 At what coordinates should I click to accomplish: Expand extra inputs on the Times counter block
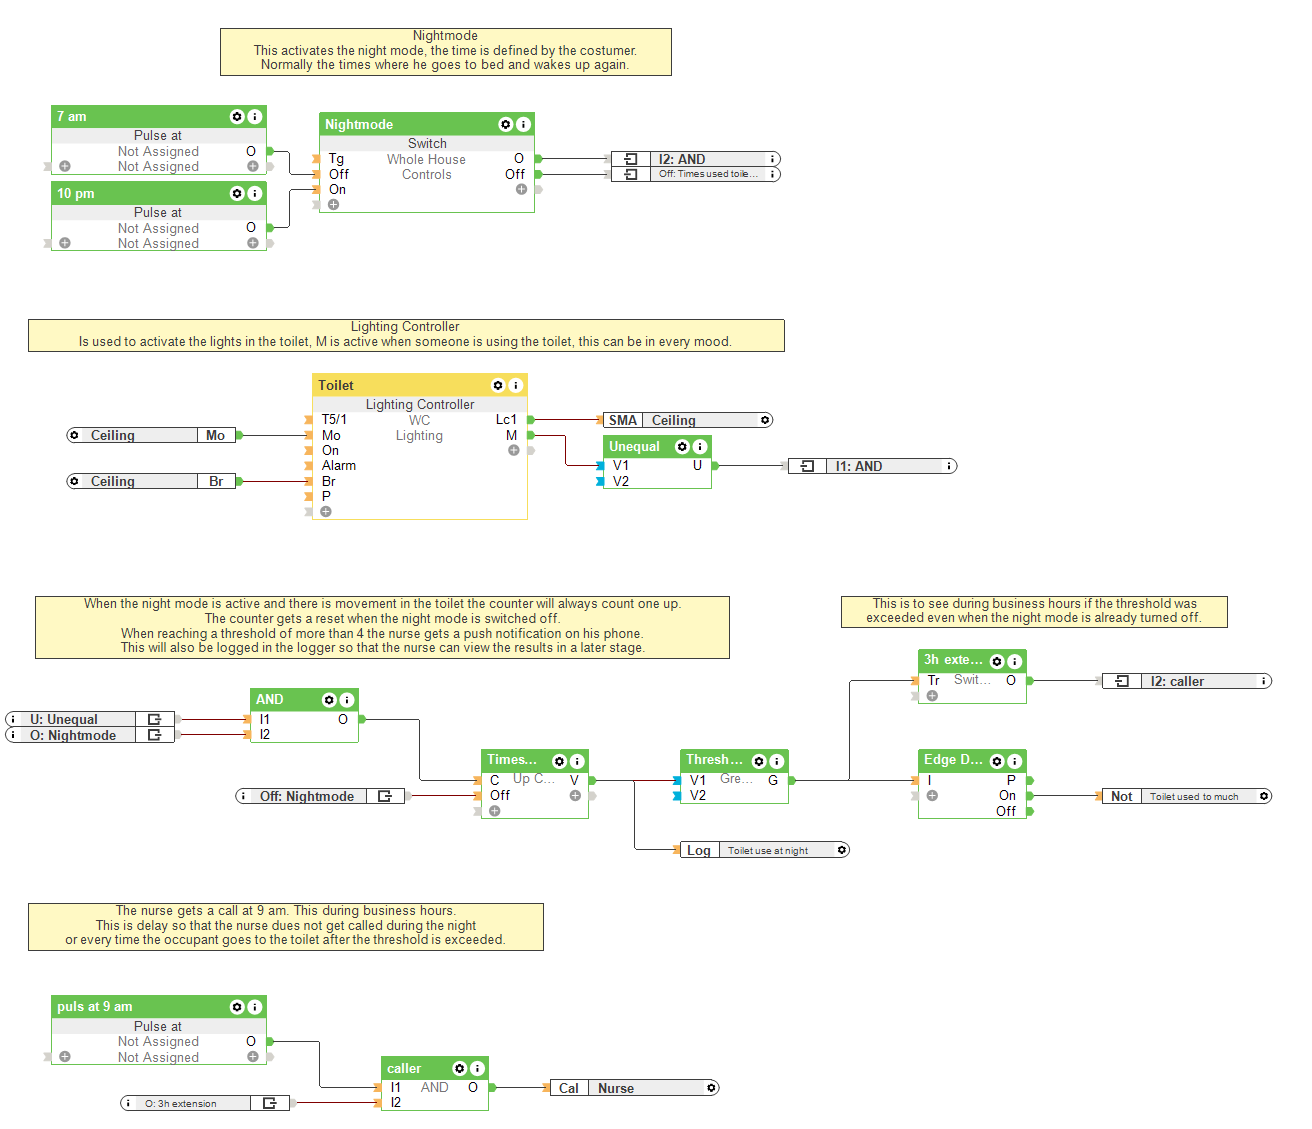click(x=494, y=811)
